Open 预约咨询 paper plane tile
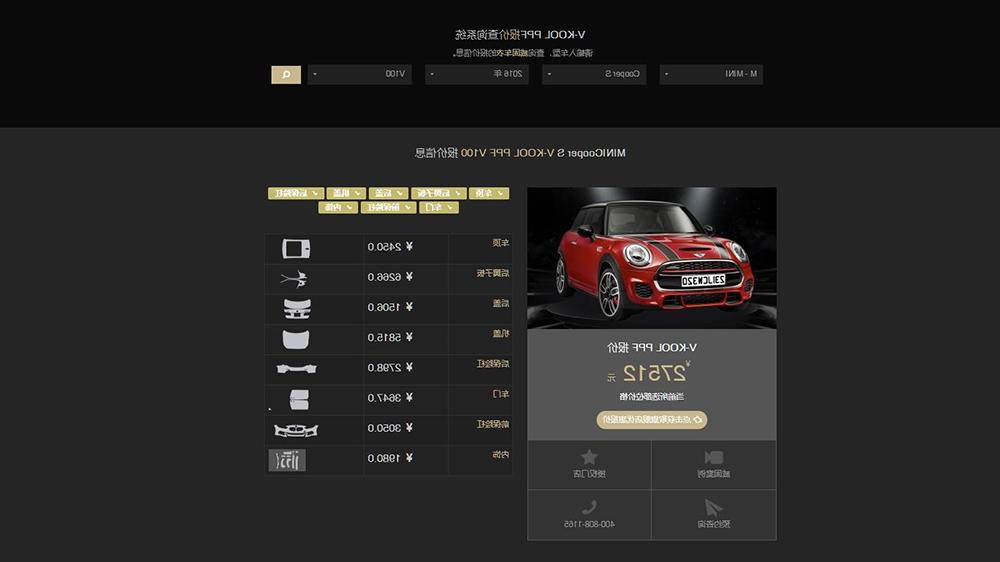This screenshot has height=562, width=1000. point(714,515)
